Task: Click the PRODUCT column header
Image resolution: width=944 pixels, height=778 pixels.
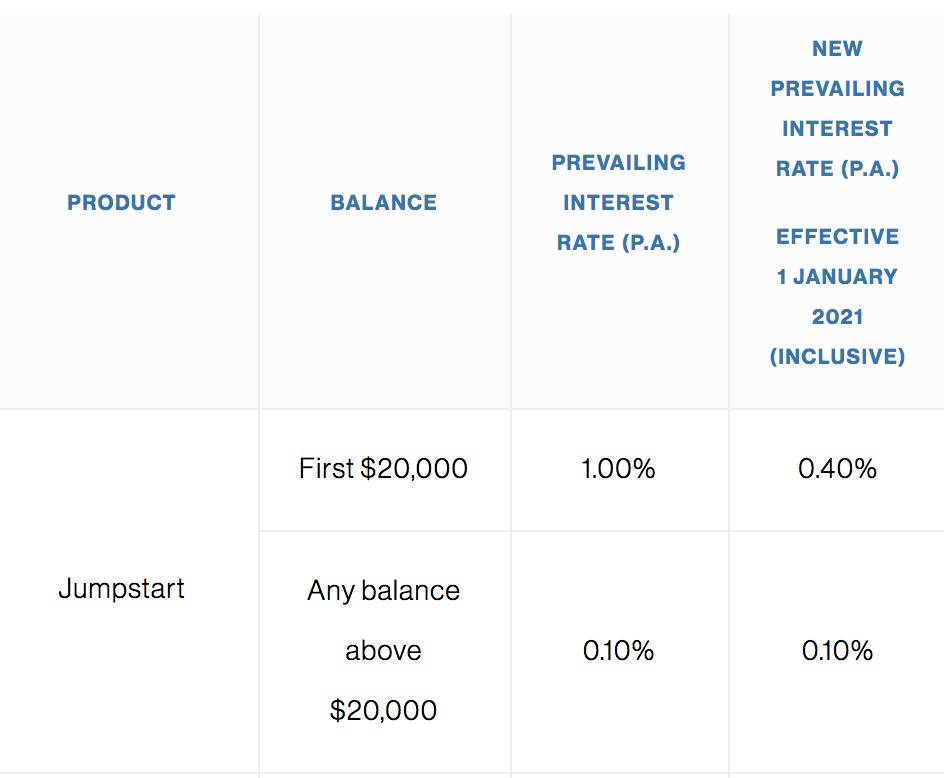Action: 121,203
